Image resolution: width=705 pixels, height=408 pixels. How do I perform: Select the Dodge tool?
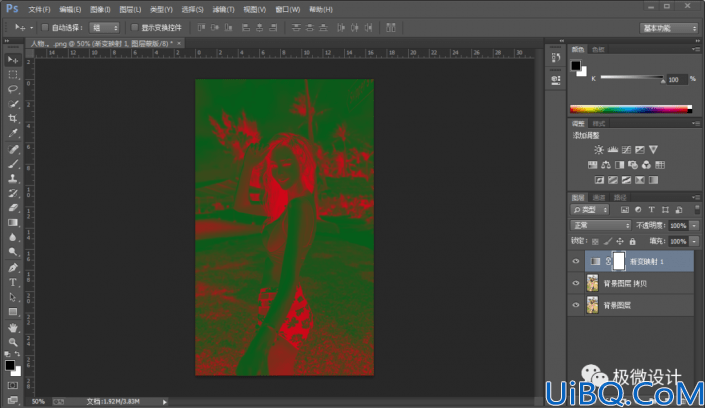point(13,251)
